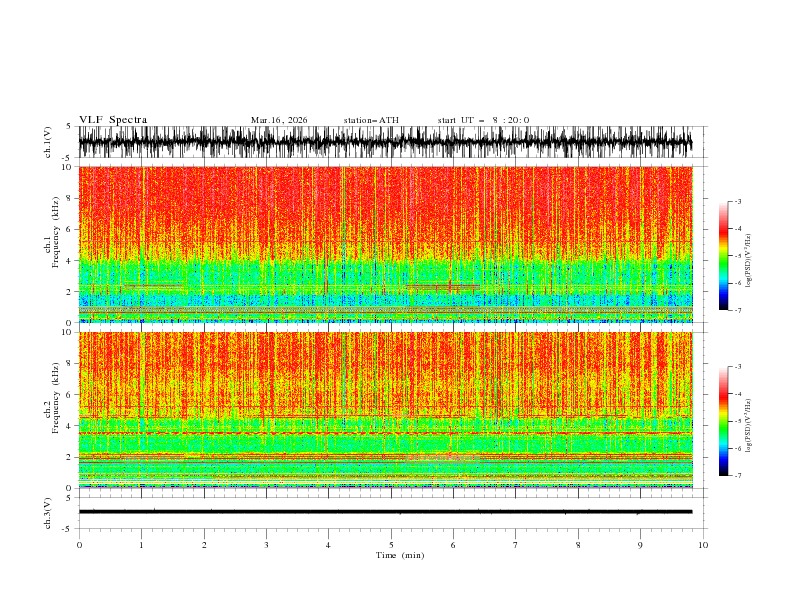Click the "5" tick on ch.3(V) axis
Image resolution: width=792 pixels, height=612 pixels.
[69, 497]
